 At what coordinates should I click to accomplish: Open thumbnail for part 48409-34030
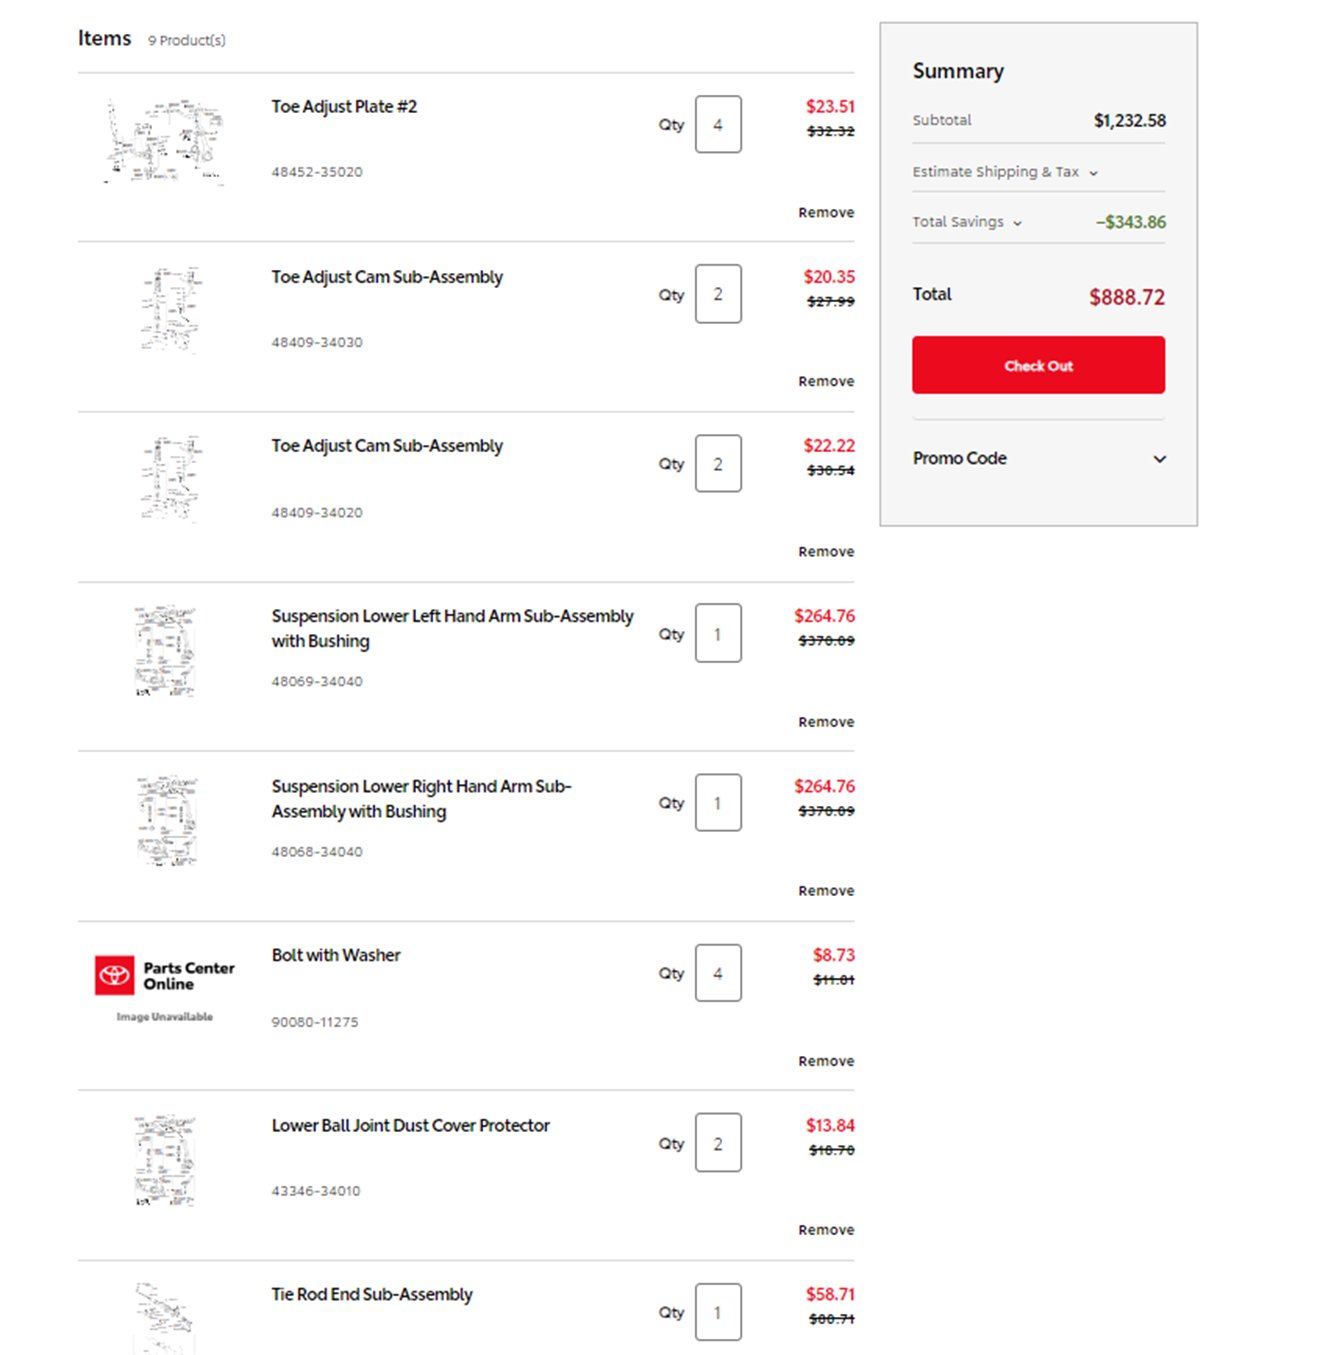pos(170,310)
